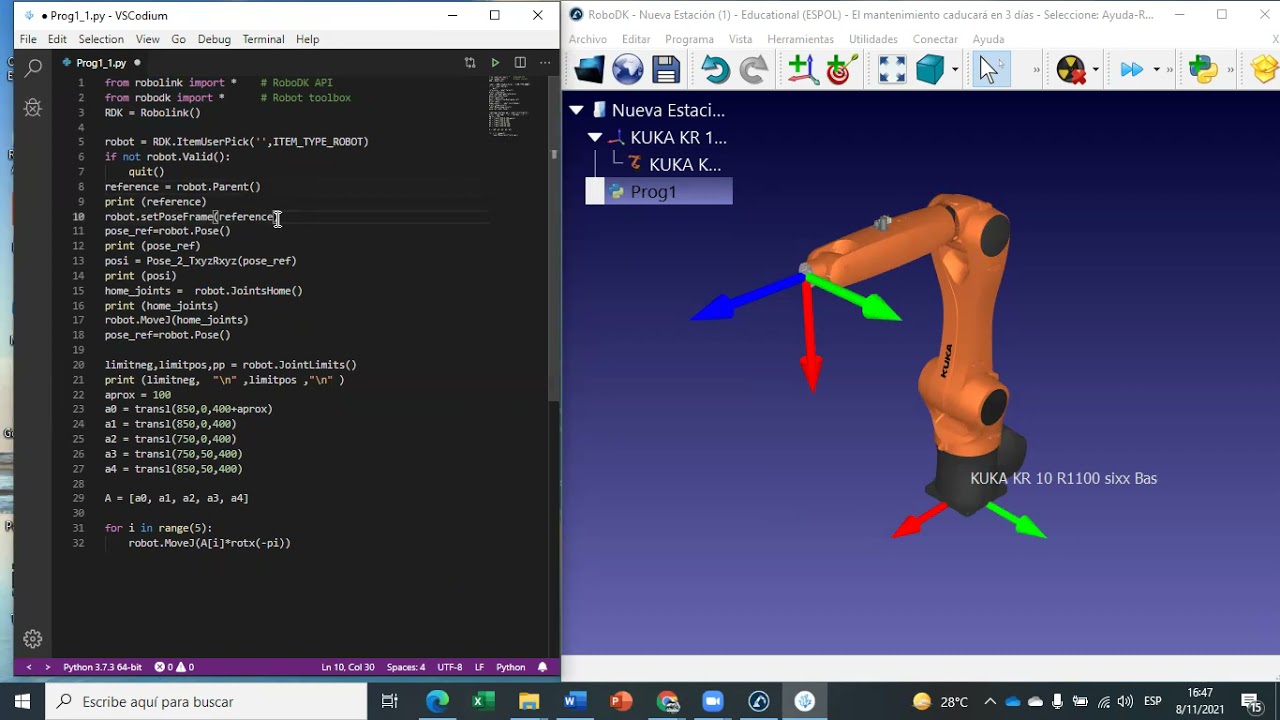
Task: Open view cube dropdown arrow in RoboDK
Action: (955, 70)
